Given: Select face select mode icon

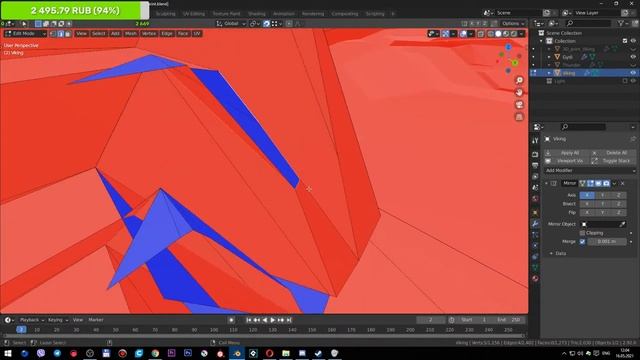Looking at the screenshot, I should pyautogui.click(x=68, y=33).
